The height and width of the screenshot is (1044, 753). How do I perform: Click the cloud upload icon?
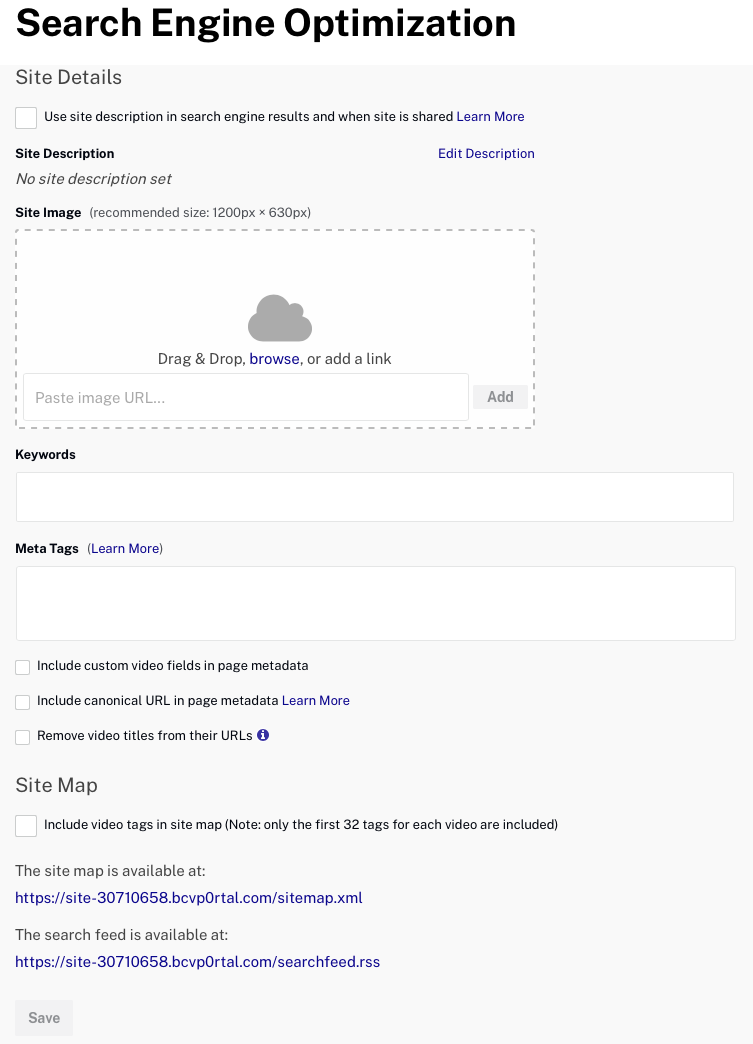coord(280,318)
